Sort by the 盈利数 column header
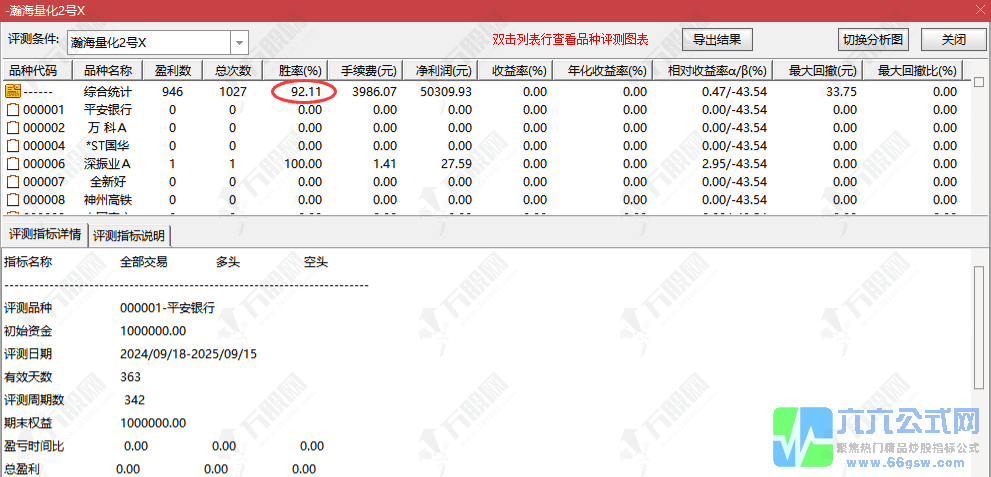Image resolution: width=991 pixels, height=477 pixels. (x=172, y=69)
